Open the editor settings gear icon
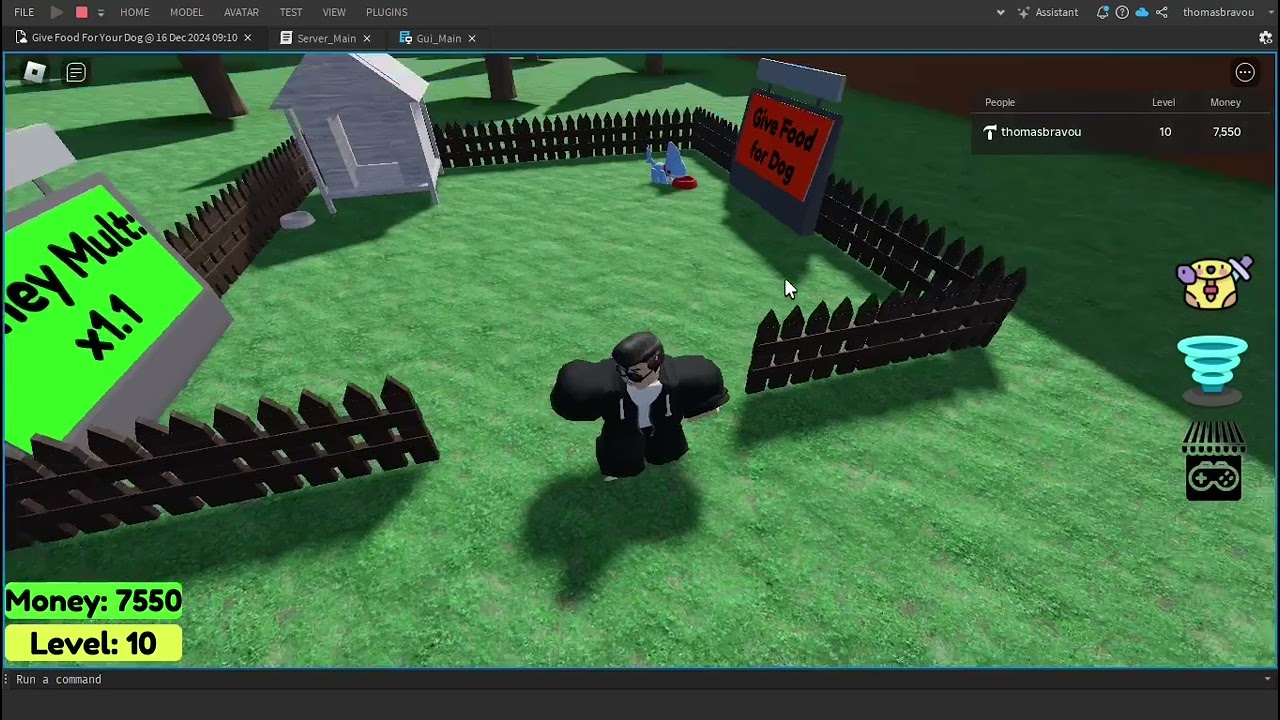The height and width of the screenshot is (720, 1280). 1265,38
